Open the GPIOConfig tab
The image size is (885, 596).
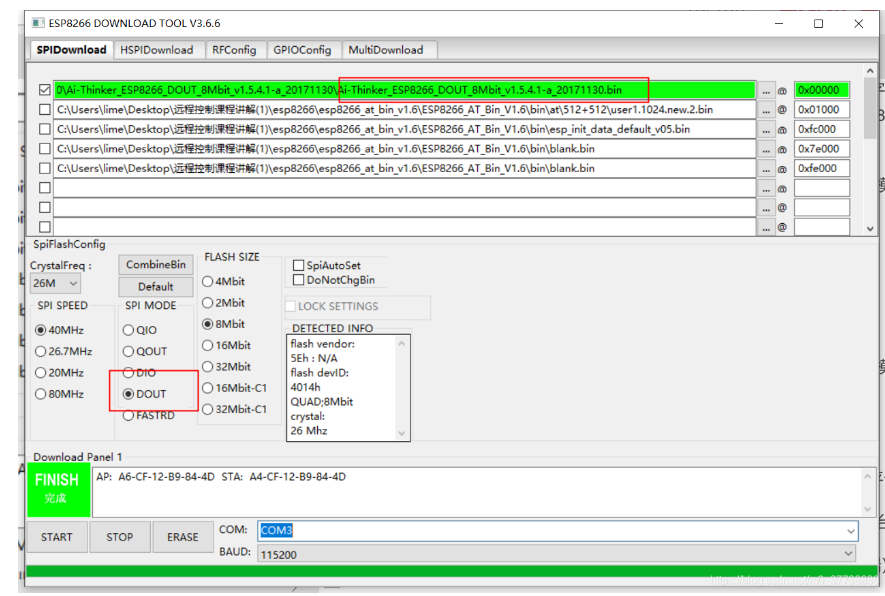(303, 50)
